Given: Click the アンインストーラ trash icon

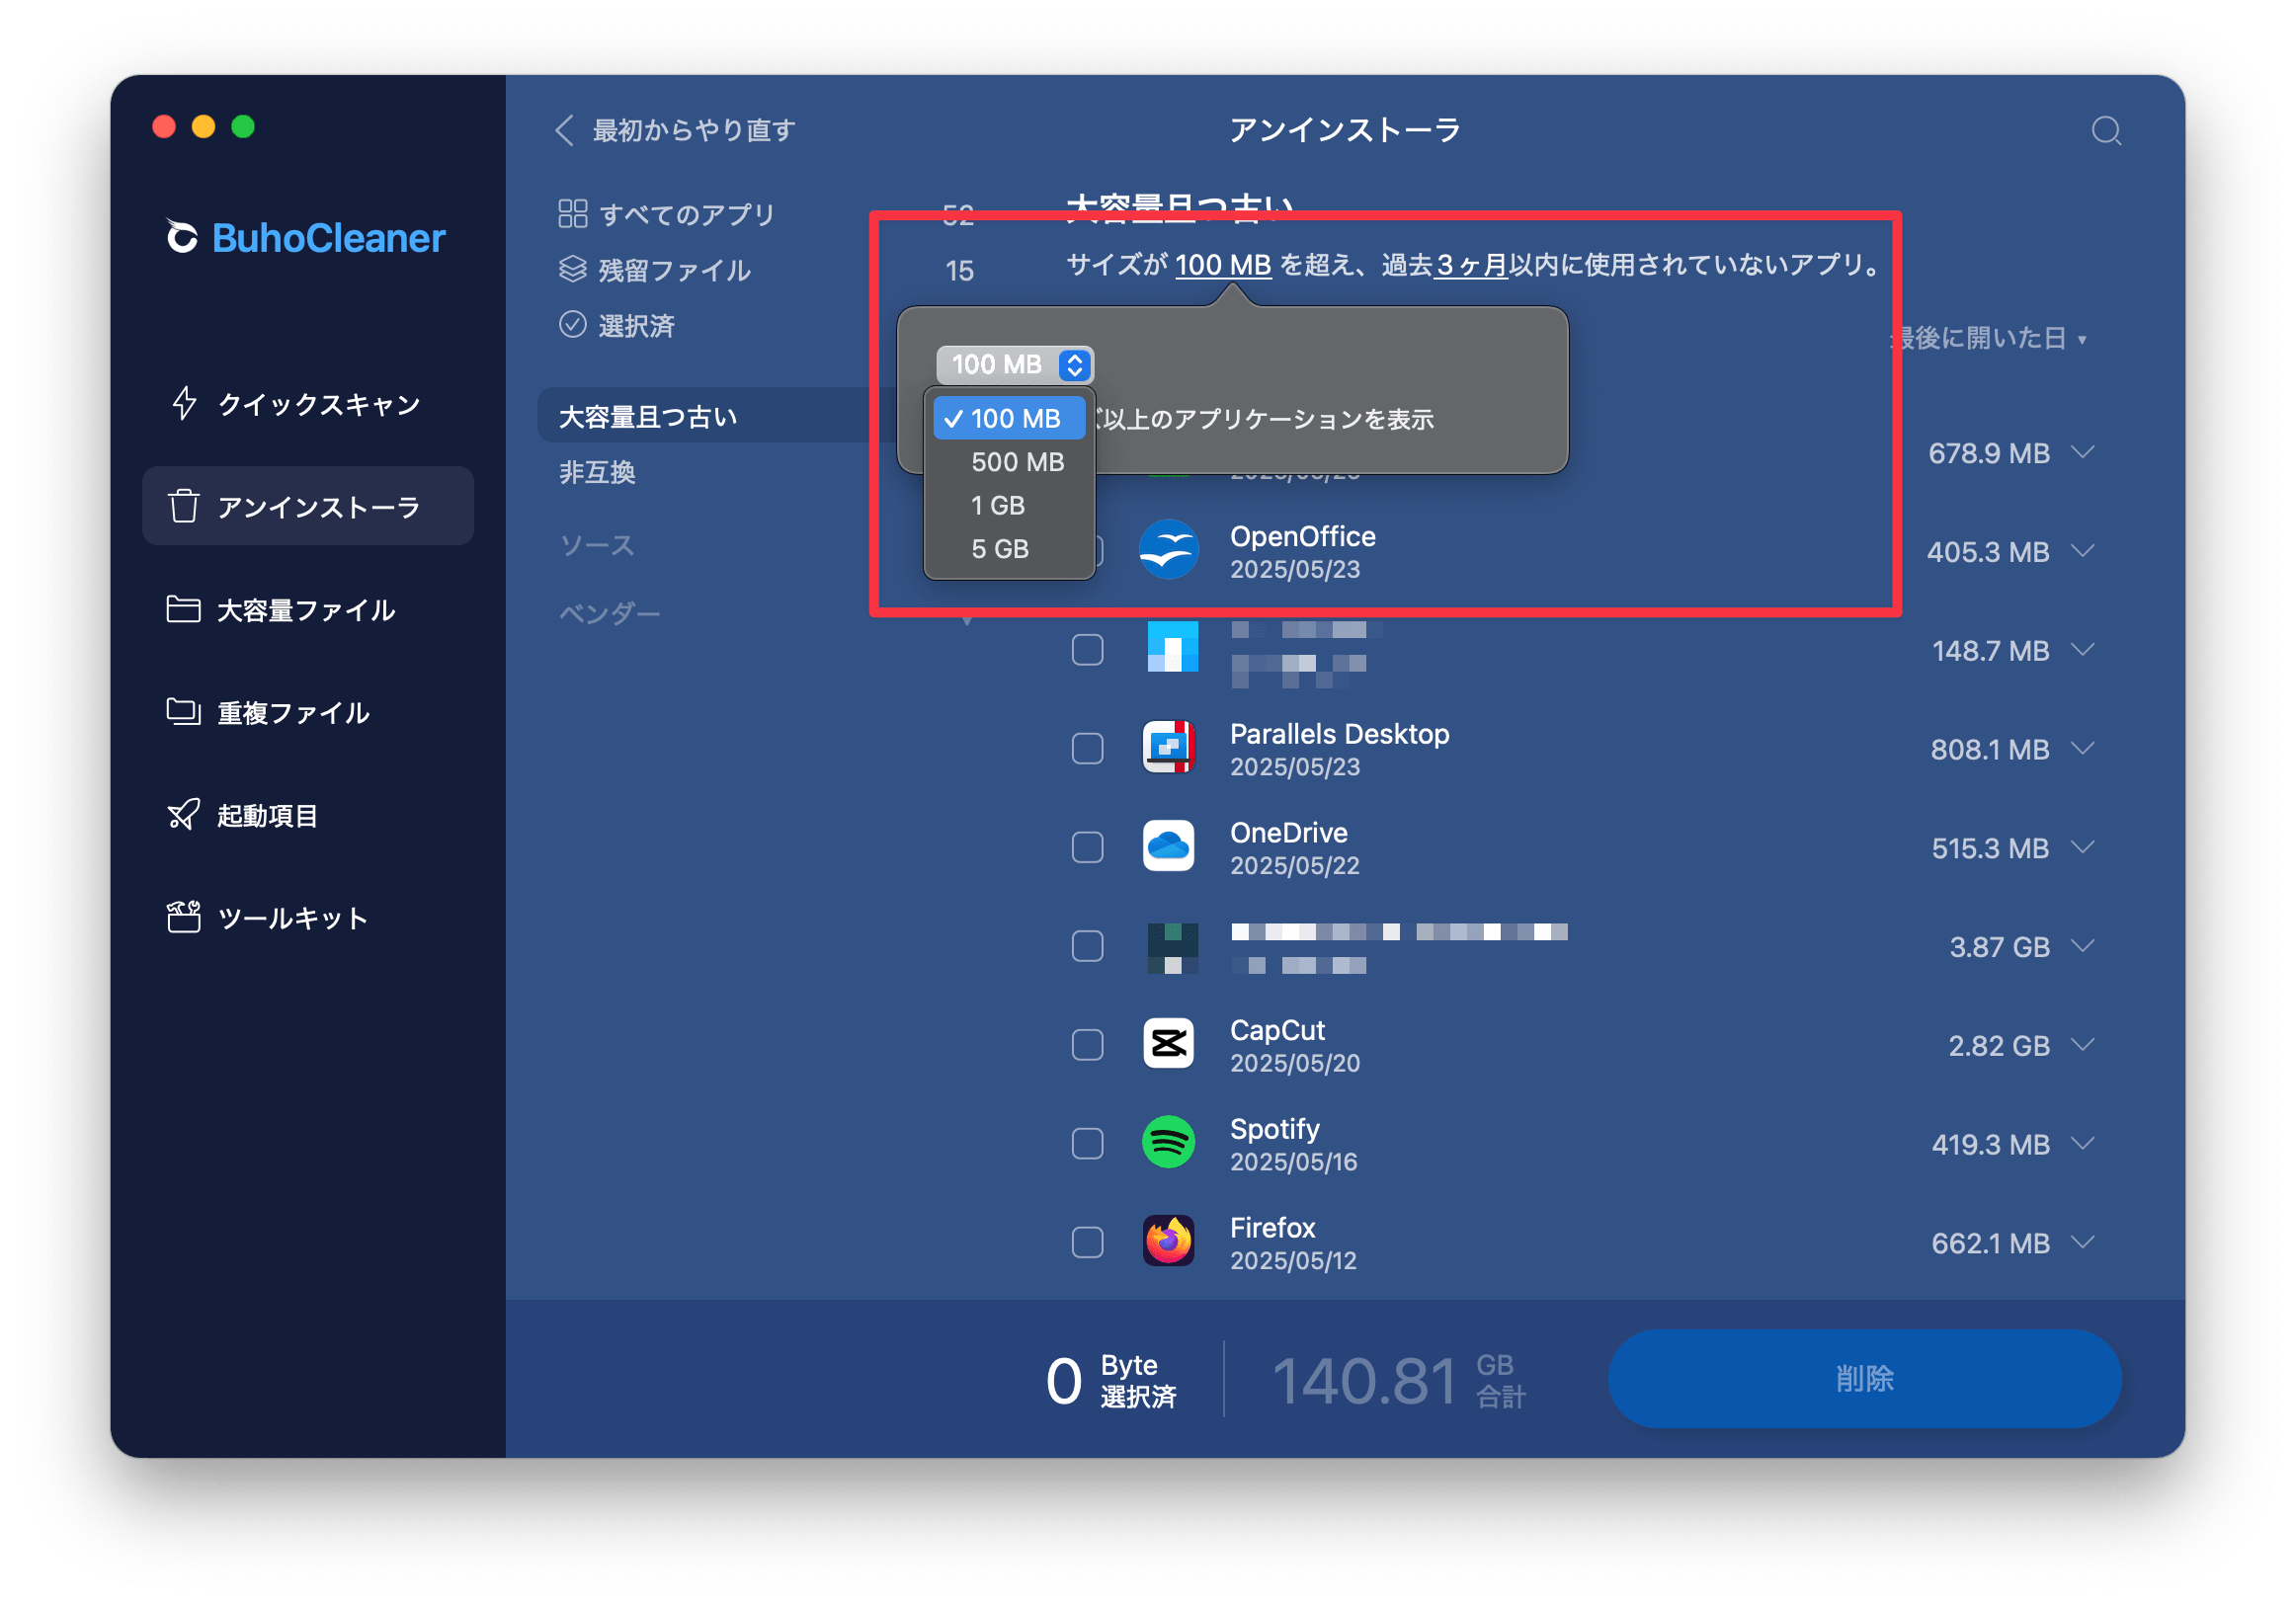Looking at the screenshot, I should (184, 506).
